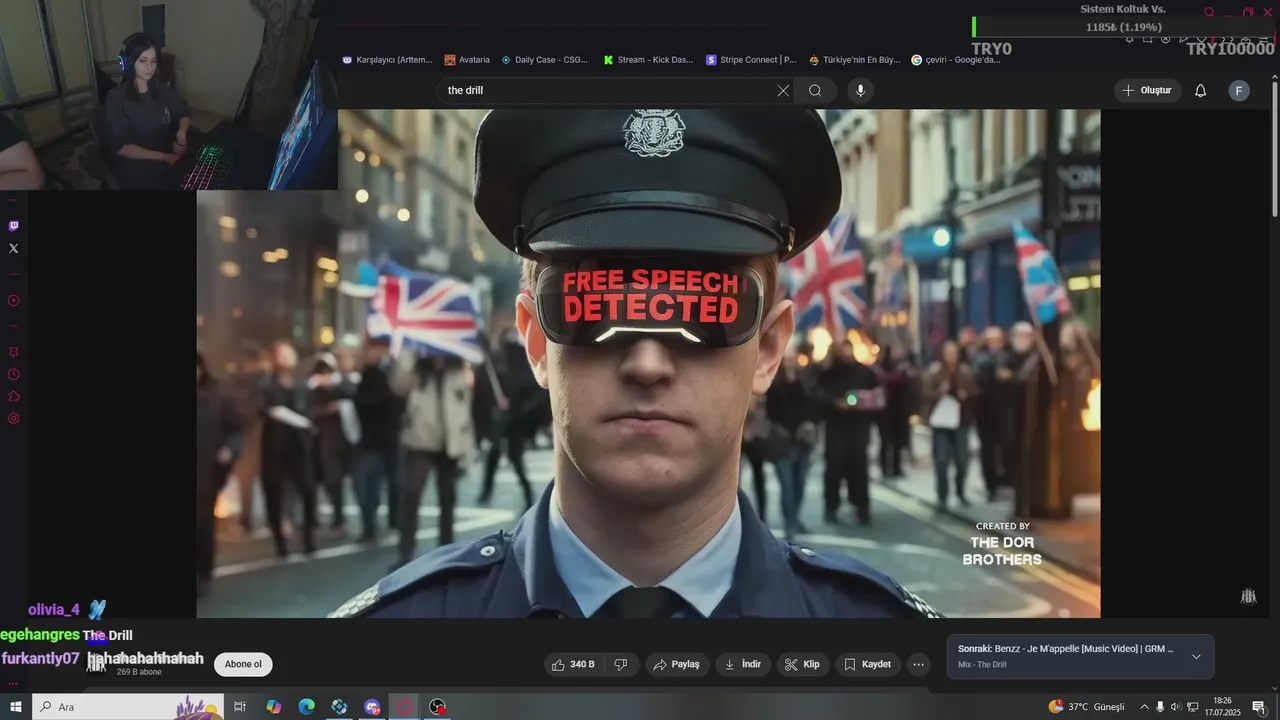Click the free speech video frame
The width and height of the screenshot is (1280, 720).
click(648, 363)
